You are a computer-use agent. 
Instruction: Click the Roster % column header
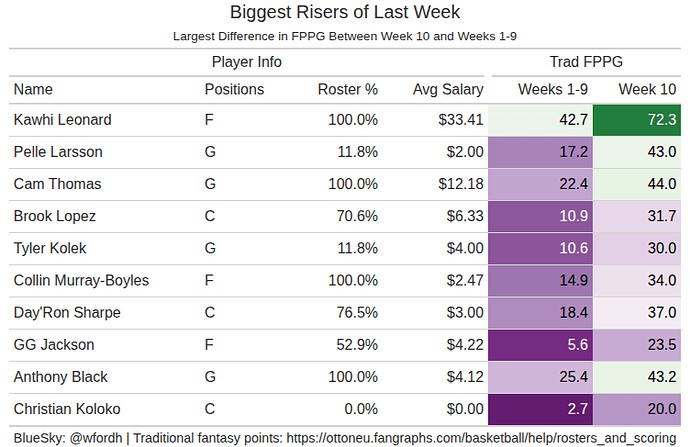(x=347, y=89)
